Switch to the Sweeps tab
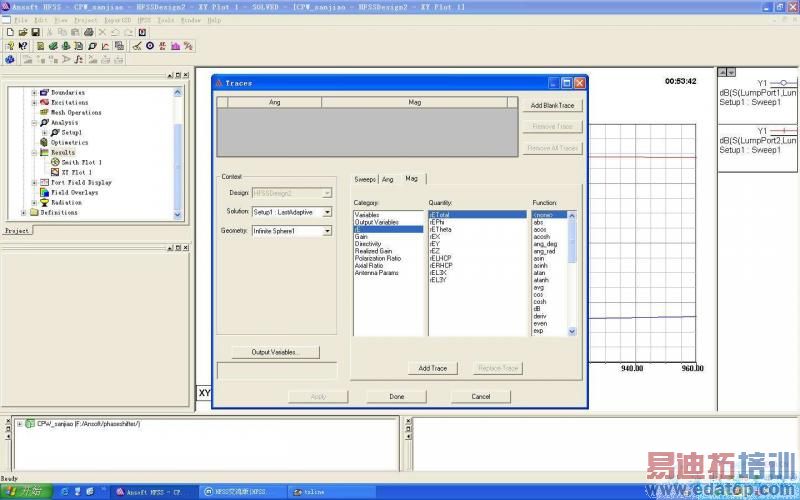The height and width of the screenshot is (500, 800). point(364,179)
